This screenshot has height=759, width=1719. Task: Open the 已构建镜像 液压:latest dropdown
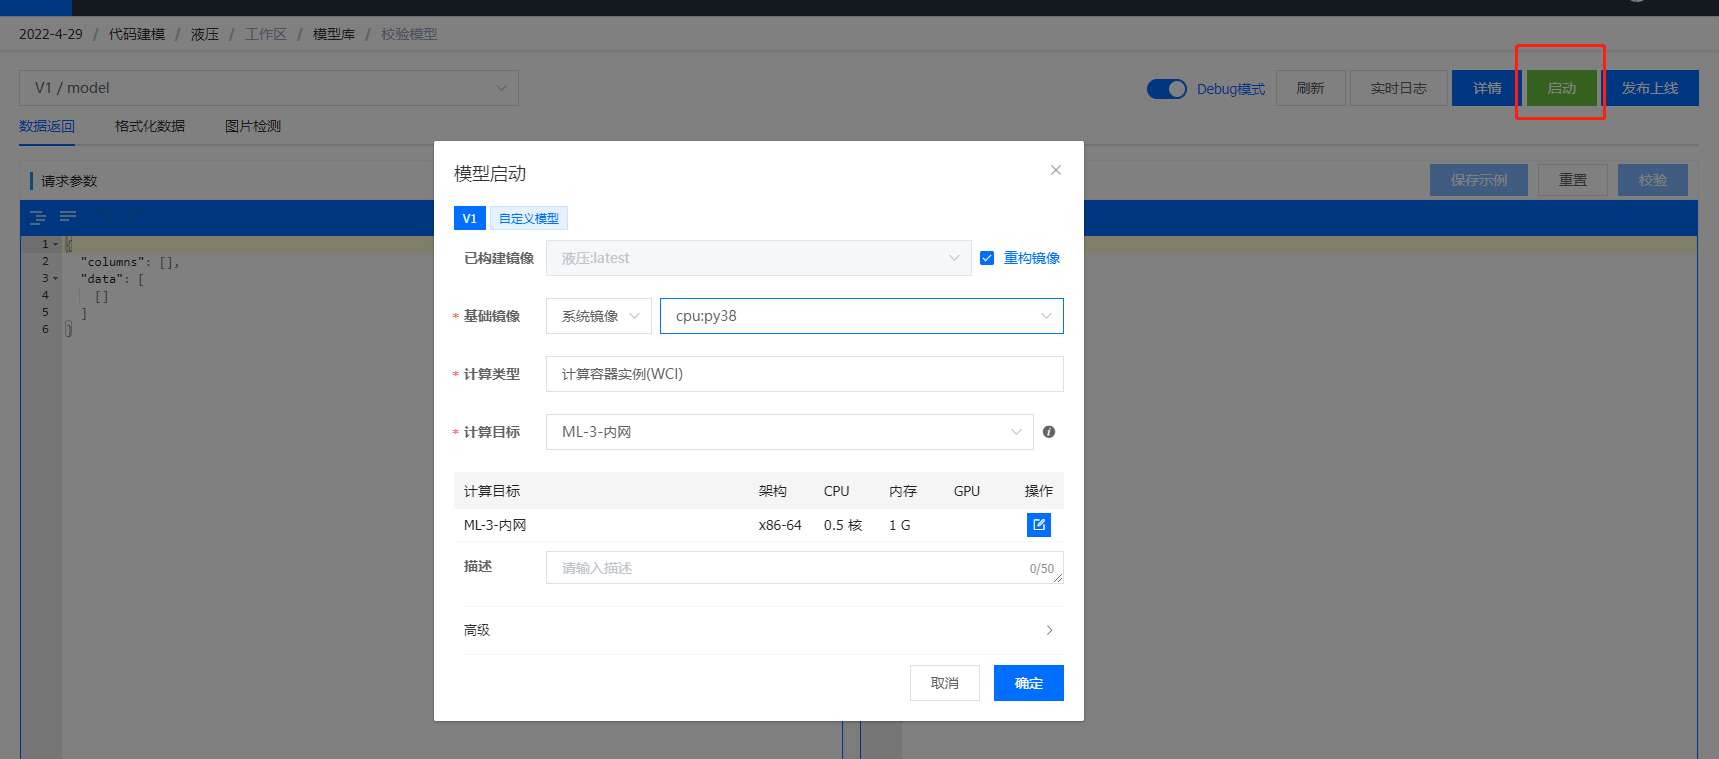pyautogui.click(x=758, y=258)
